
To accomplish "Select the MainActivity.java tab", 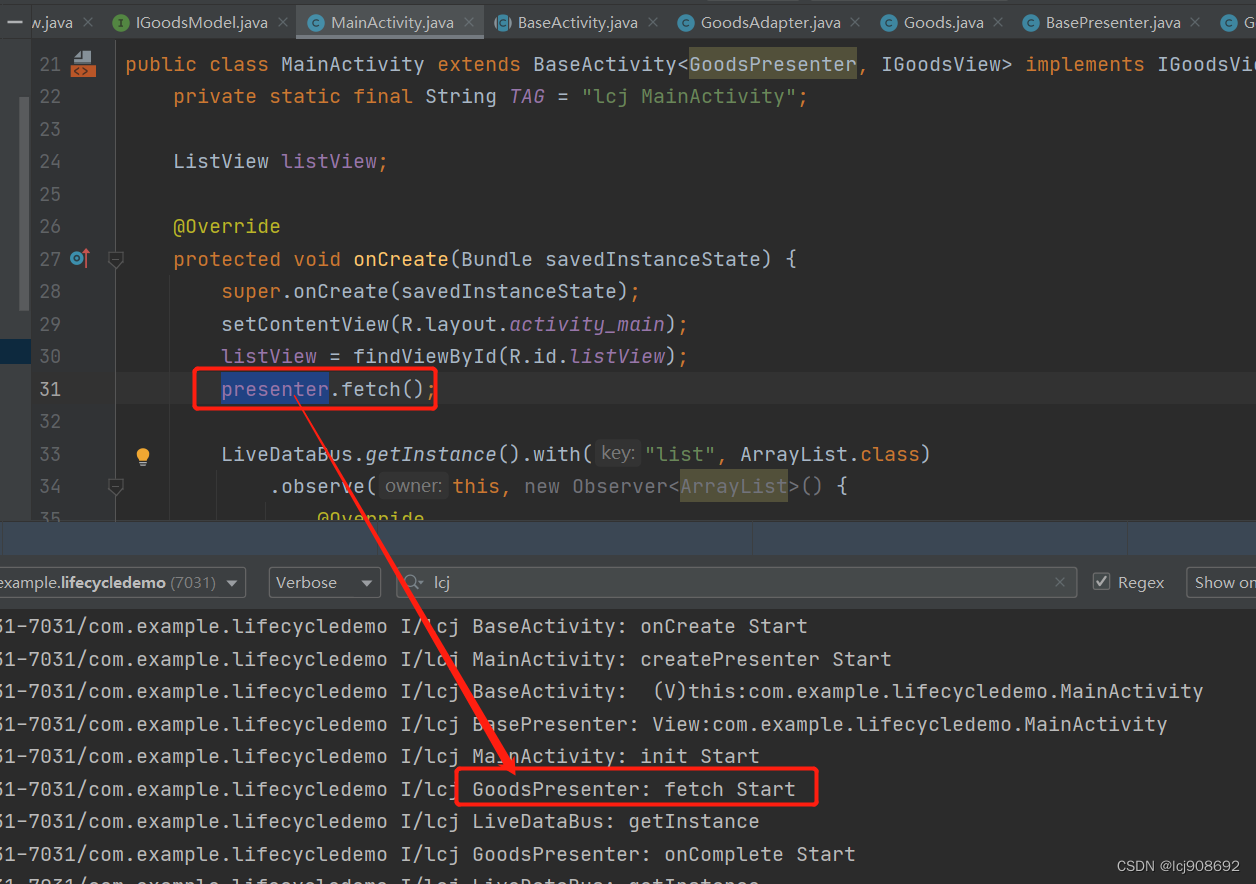I will (392, 22).
